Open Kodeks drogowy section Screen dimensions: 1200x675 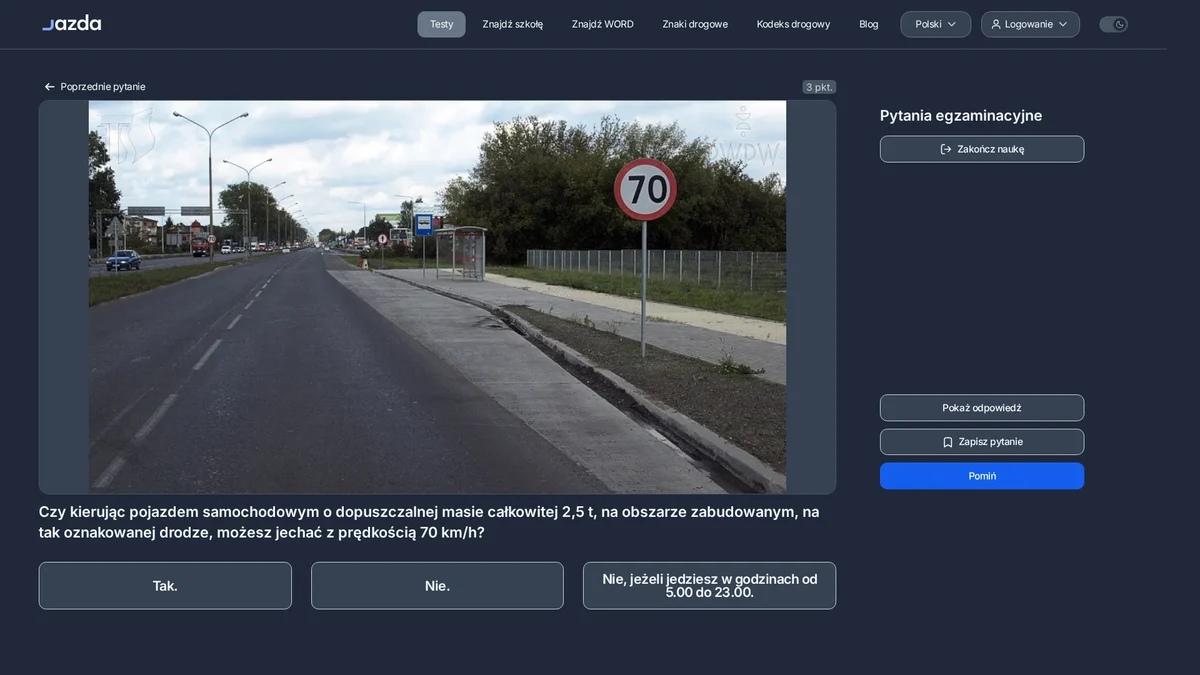(793, 24)
